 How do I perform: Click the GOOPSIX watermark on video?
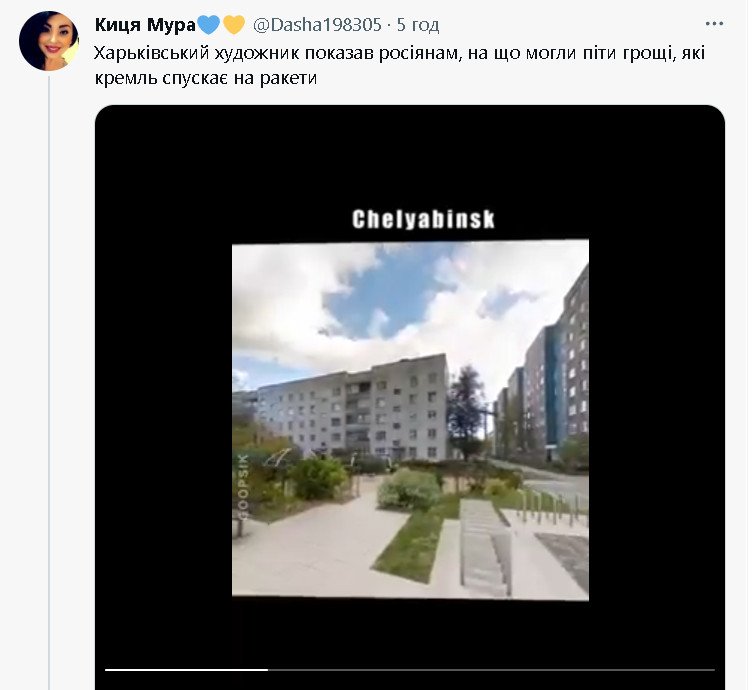point(244,486)
